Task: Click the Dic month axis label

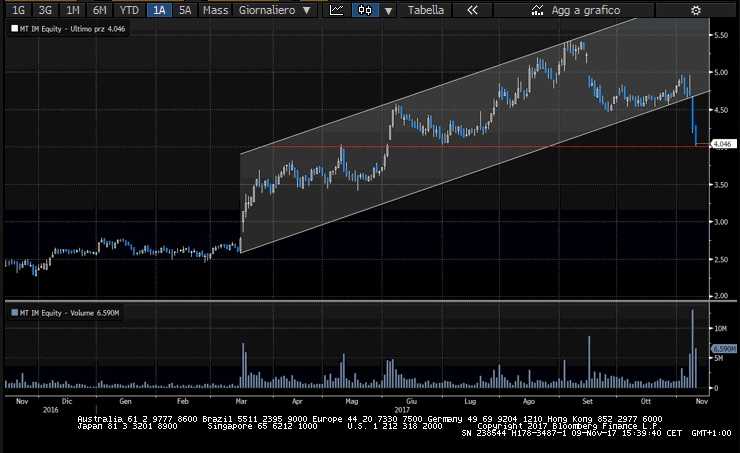Action: [x=67, y=401]
